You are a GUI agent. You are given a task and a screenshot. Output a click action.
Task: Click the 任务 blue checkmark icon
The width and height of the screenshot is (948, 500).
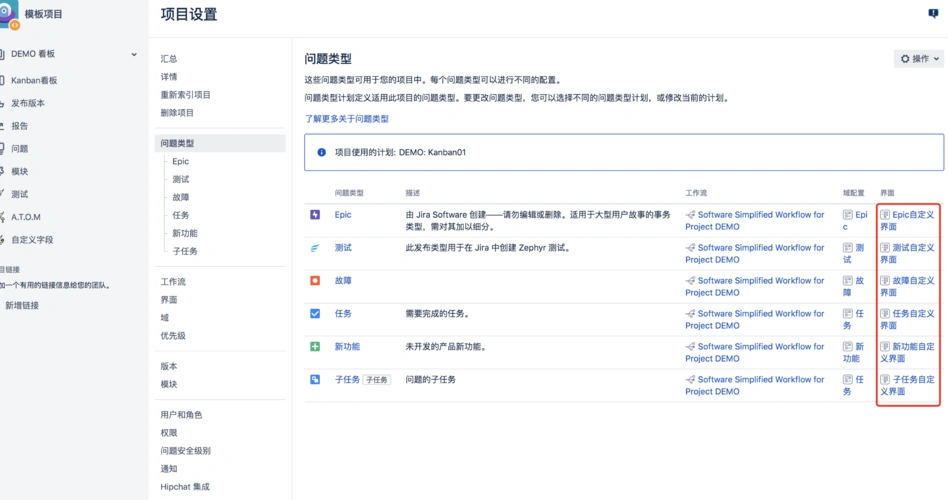pos(315,313)
